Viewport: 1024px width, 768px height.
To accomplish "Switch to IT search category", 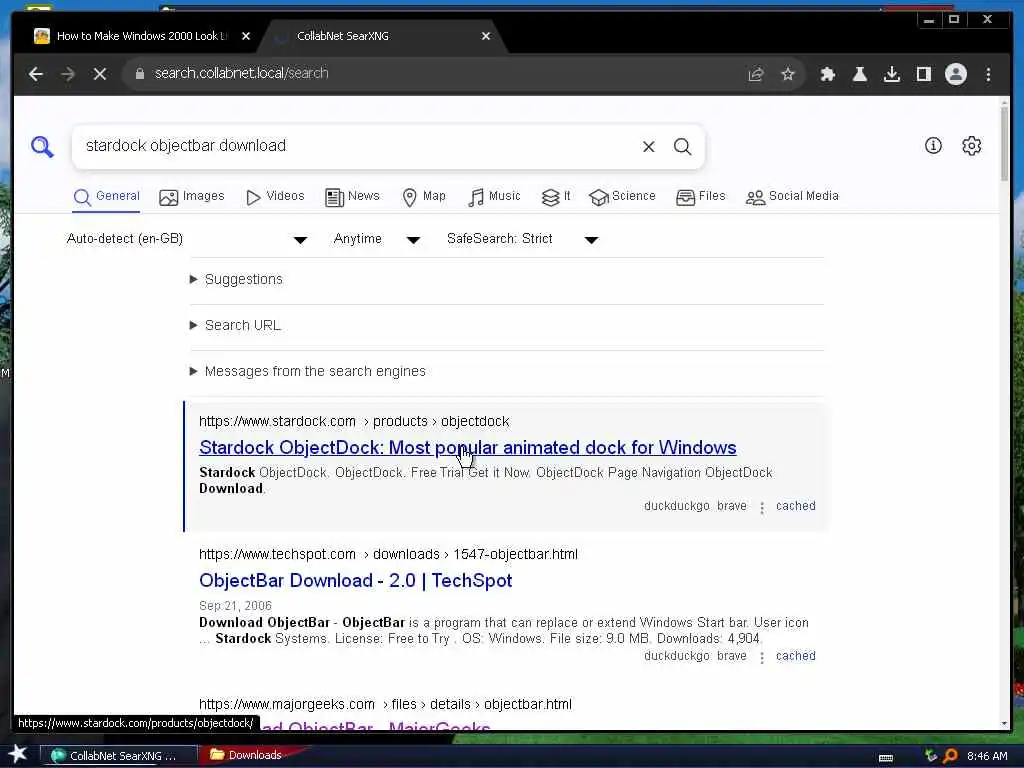I will click(x=556, y=197).
